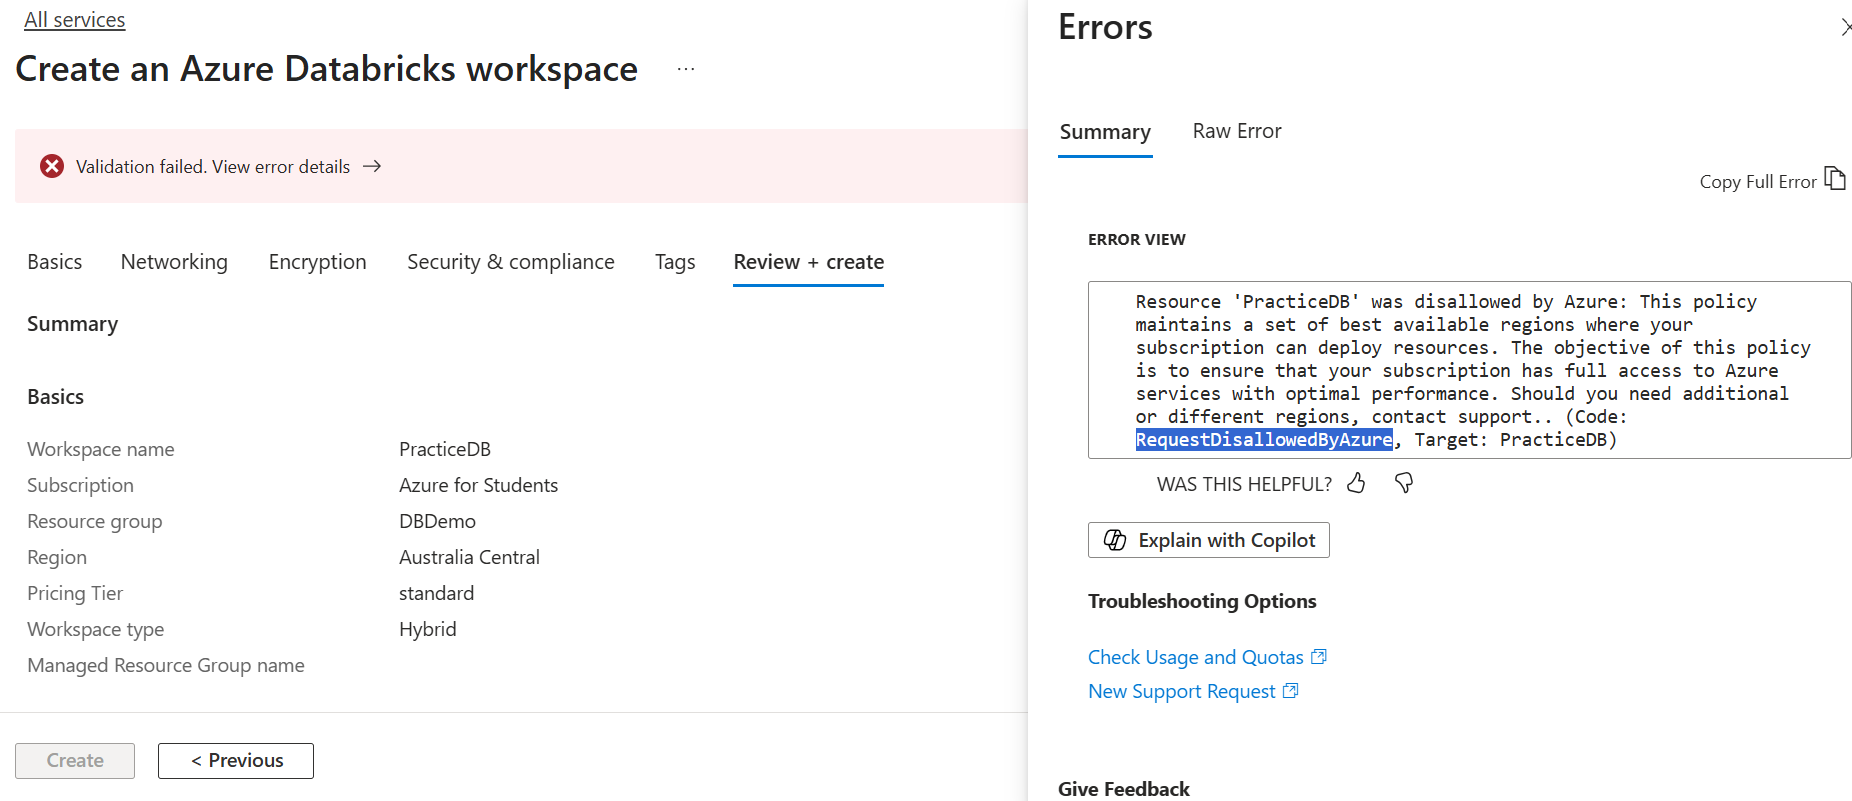The image size is (1852, 801).
Task: Click the Previous button
Action: 236,761
